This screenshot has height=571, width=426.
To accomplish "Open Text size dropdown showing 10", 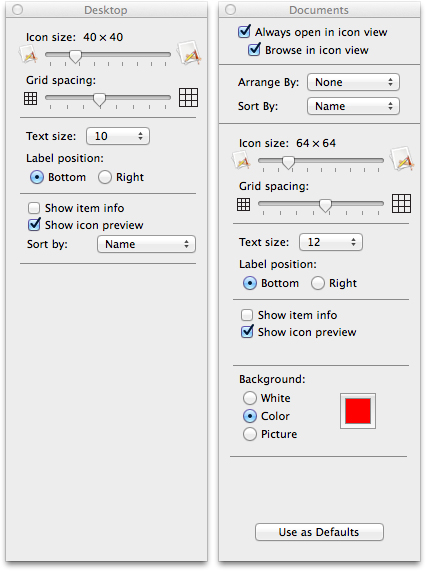I will 118,136.
